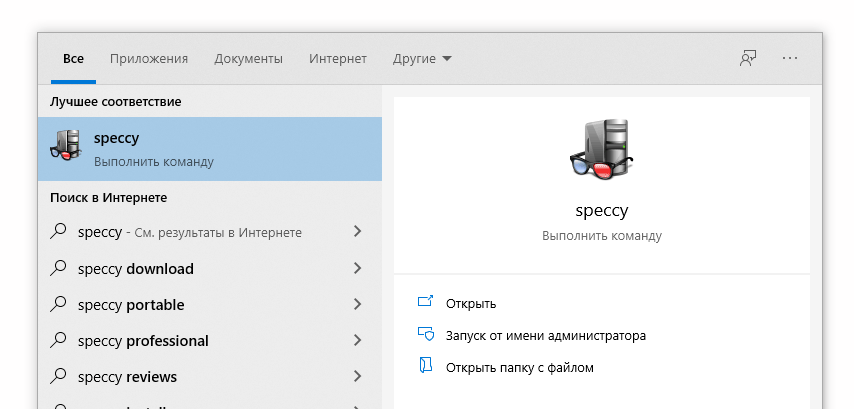
Task: Switch to the Все tab
Action: pos(74,58)
